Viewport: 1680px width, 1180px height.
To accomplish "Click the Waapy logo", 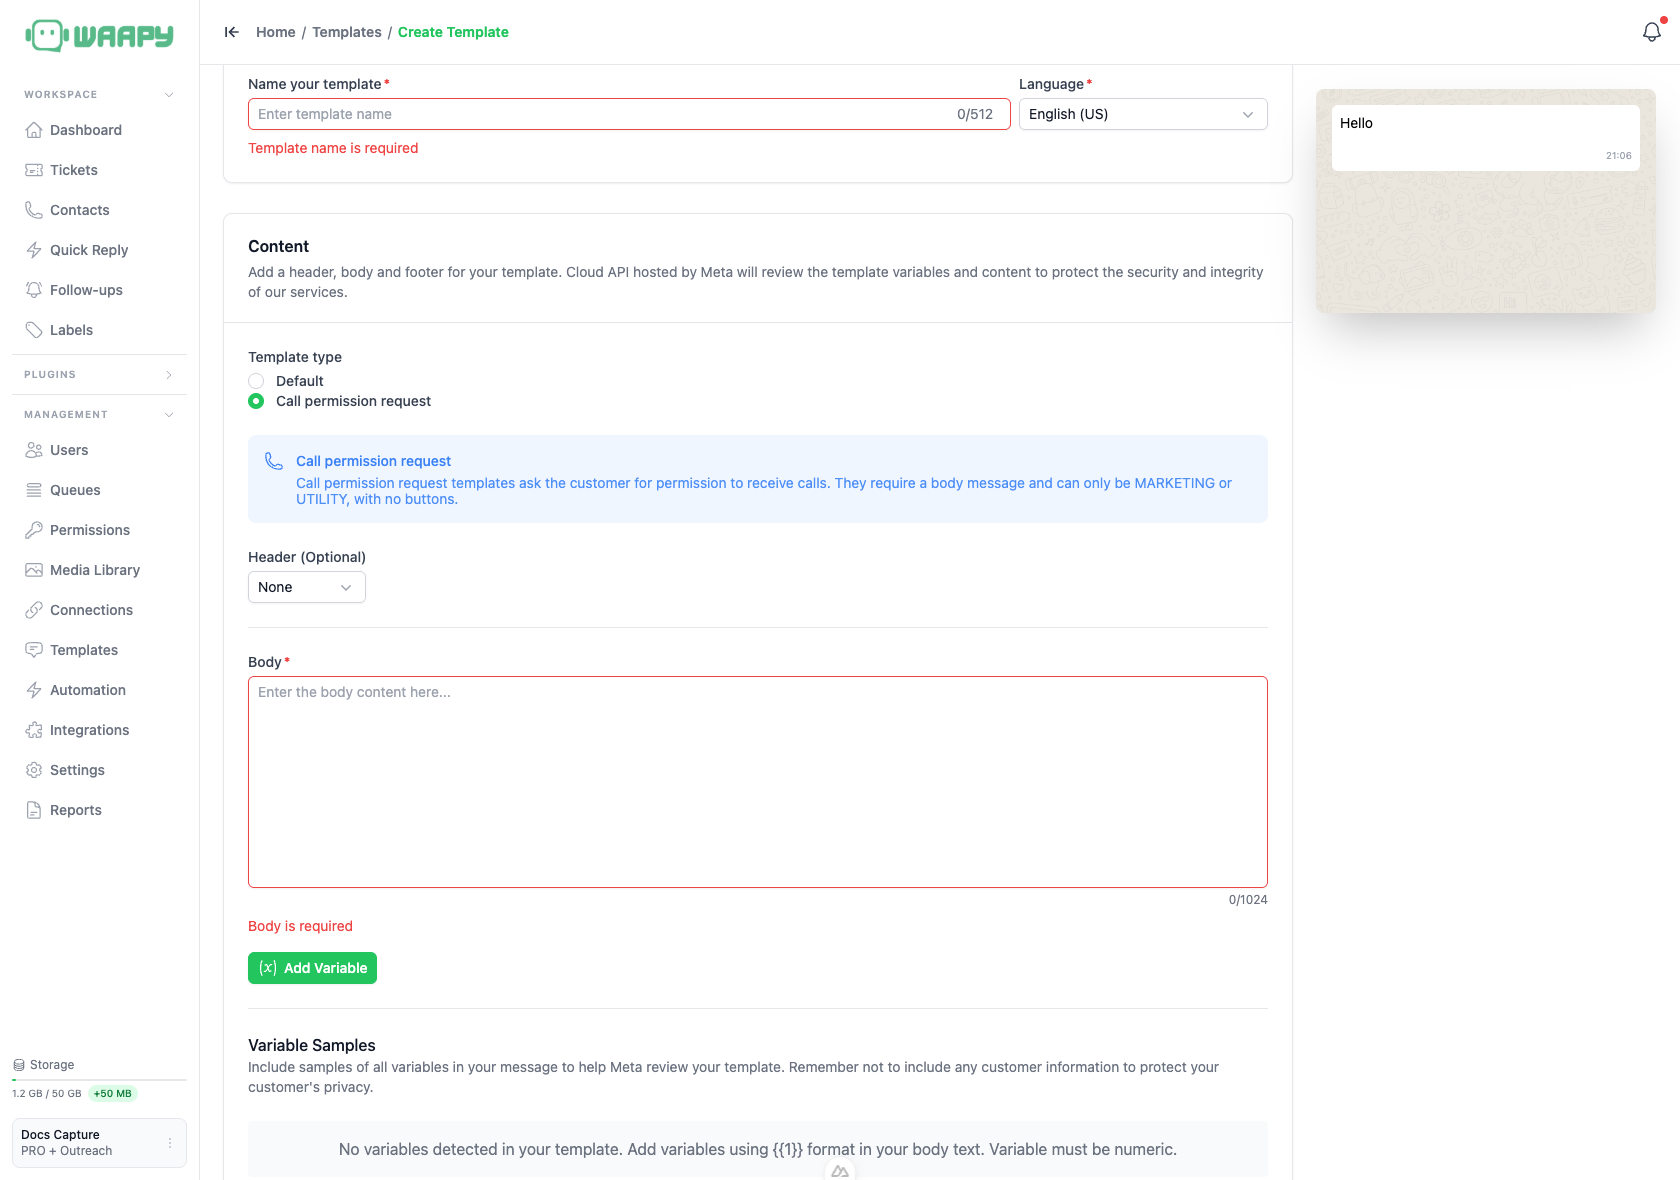I will [99, 35].
